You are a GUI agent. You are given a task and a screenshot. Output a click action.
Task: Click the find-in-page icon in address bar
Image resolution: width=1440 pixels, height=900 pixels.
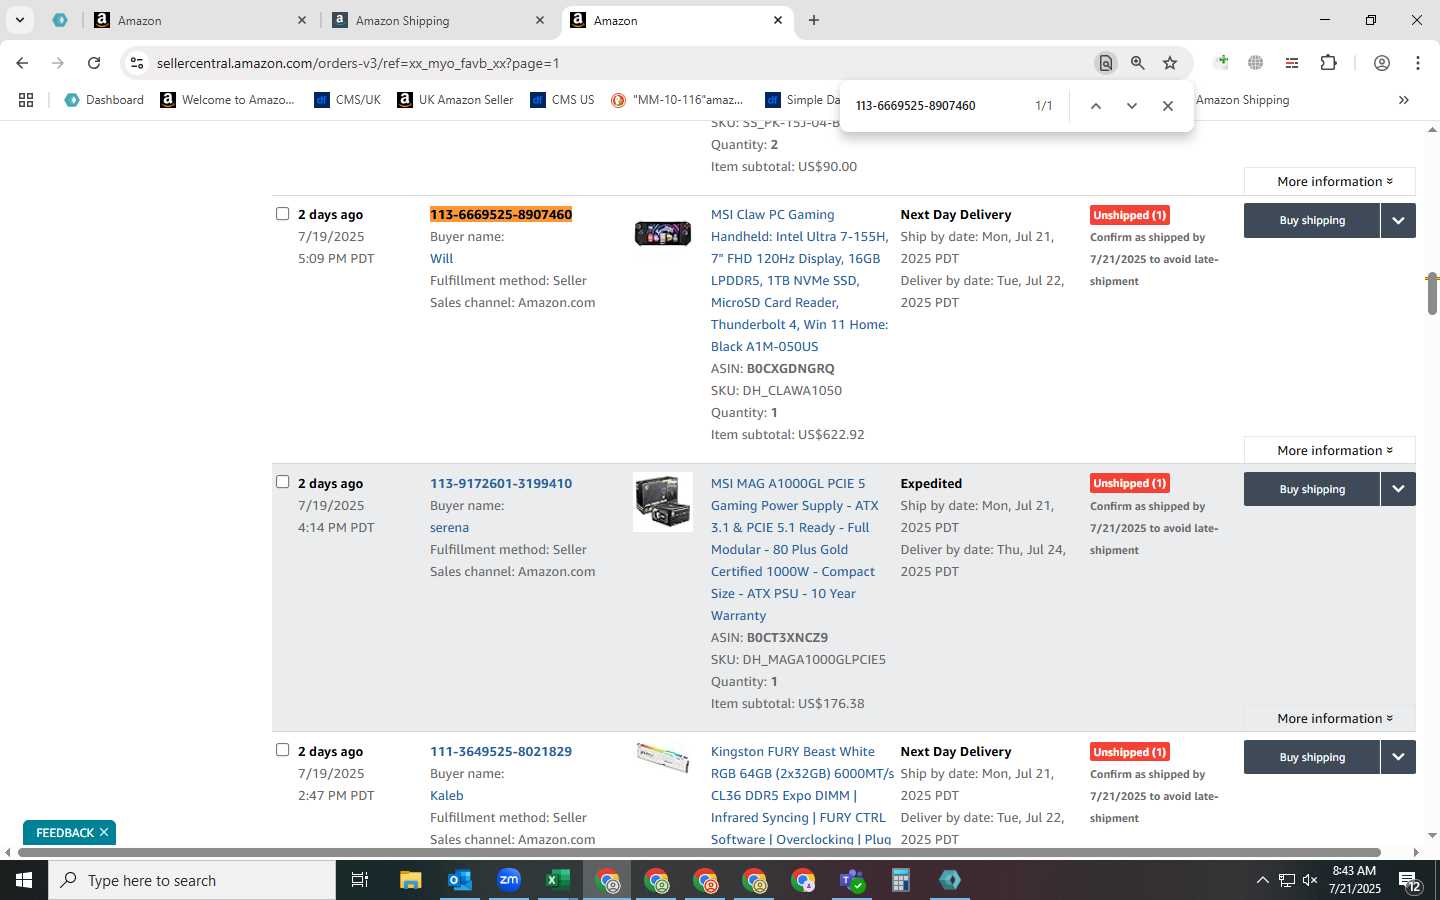pyautogui.click(x=1105, y=63)
